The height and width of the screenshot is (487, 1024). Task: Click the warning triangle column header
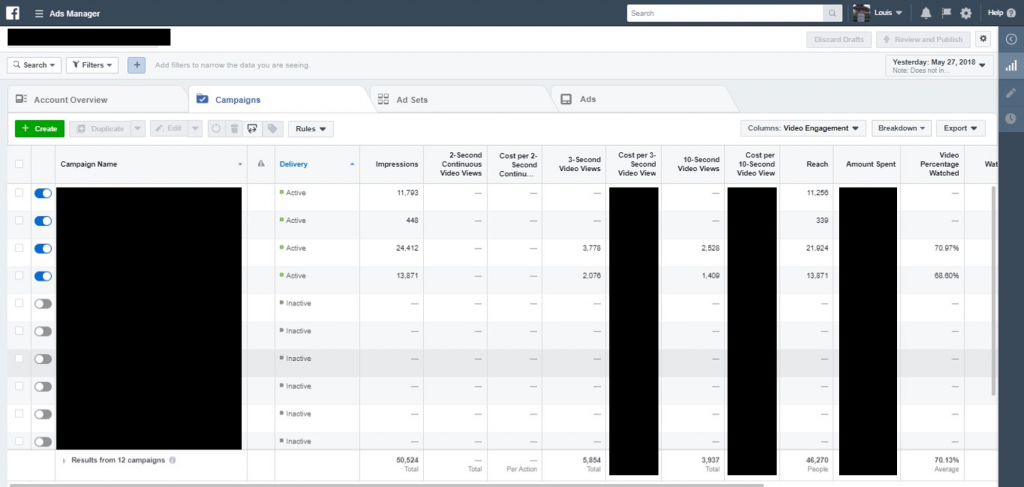[261, 165]
